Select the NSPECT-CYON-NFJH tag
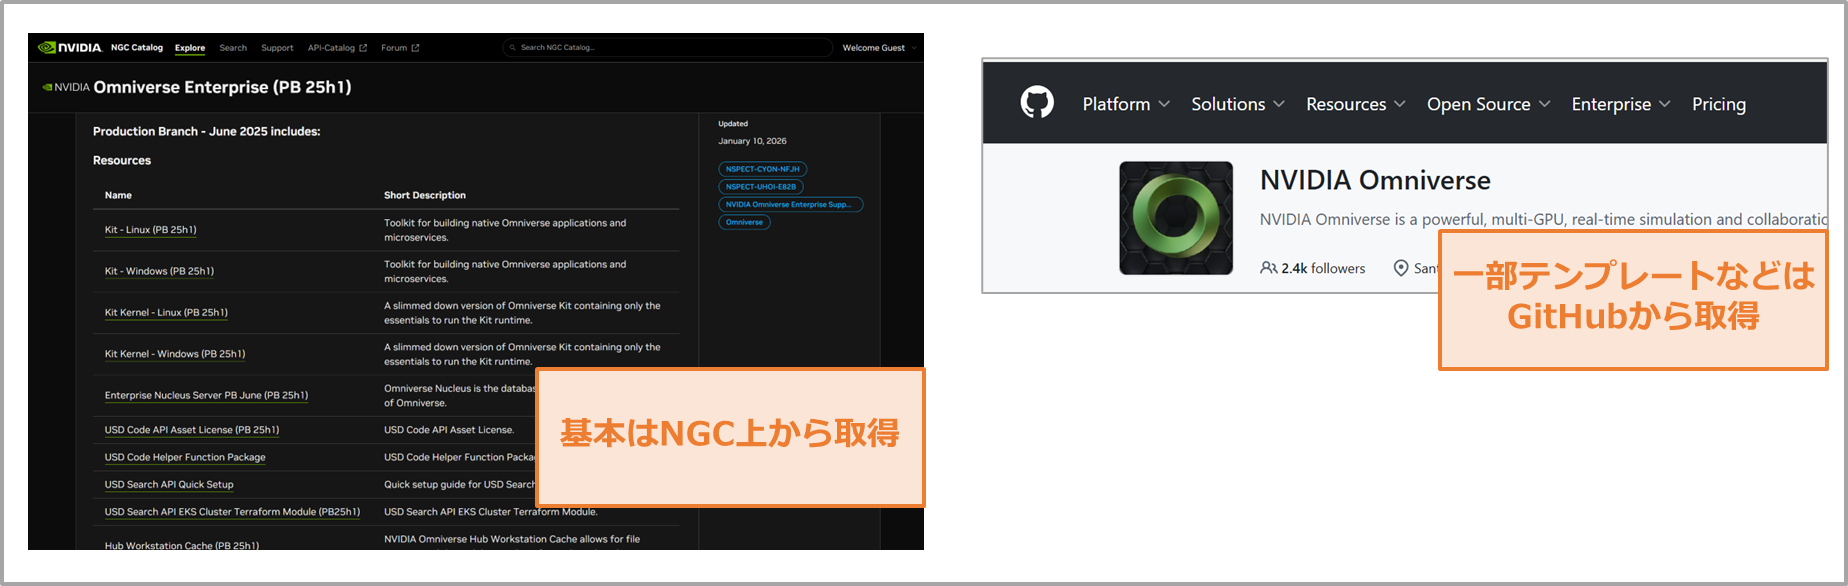Image resolution: width=1848 pixels, height=586 pixels. click(x=762, y=169)
